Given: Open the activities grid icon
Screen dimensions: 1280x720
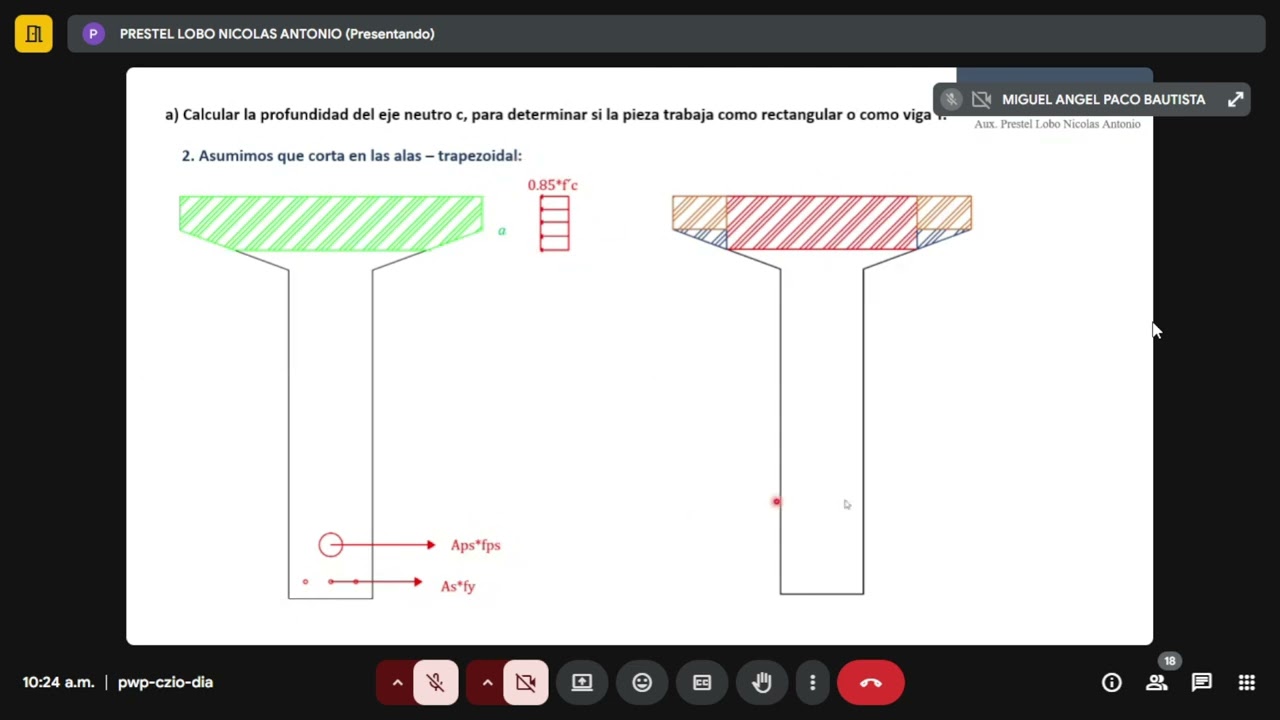Looking at the screenshot, I should [x=1246, y=683].
